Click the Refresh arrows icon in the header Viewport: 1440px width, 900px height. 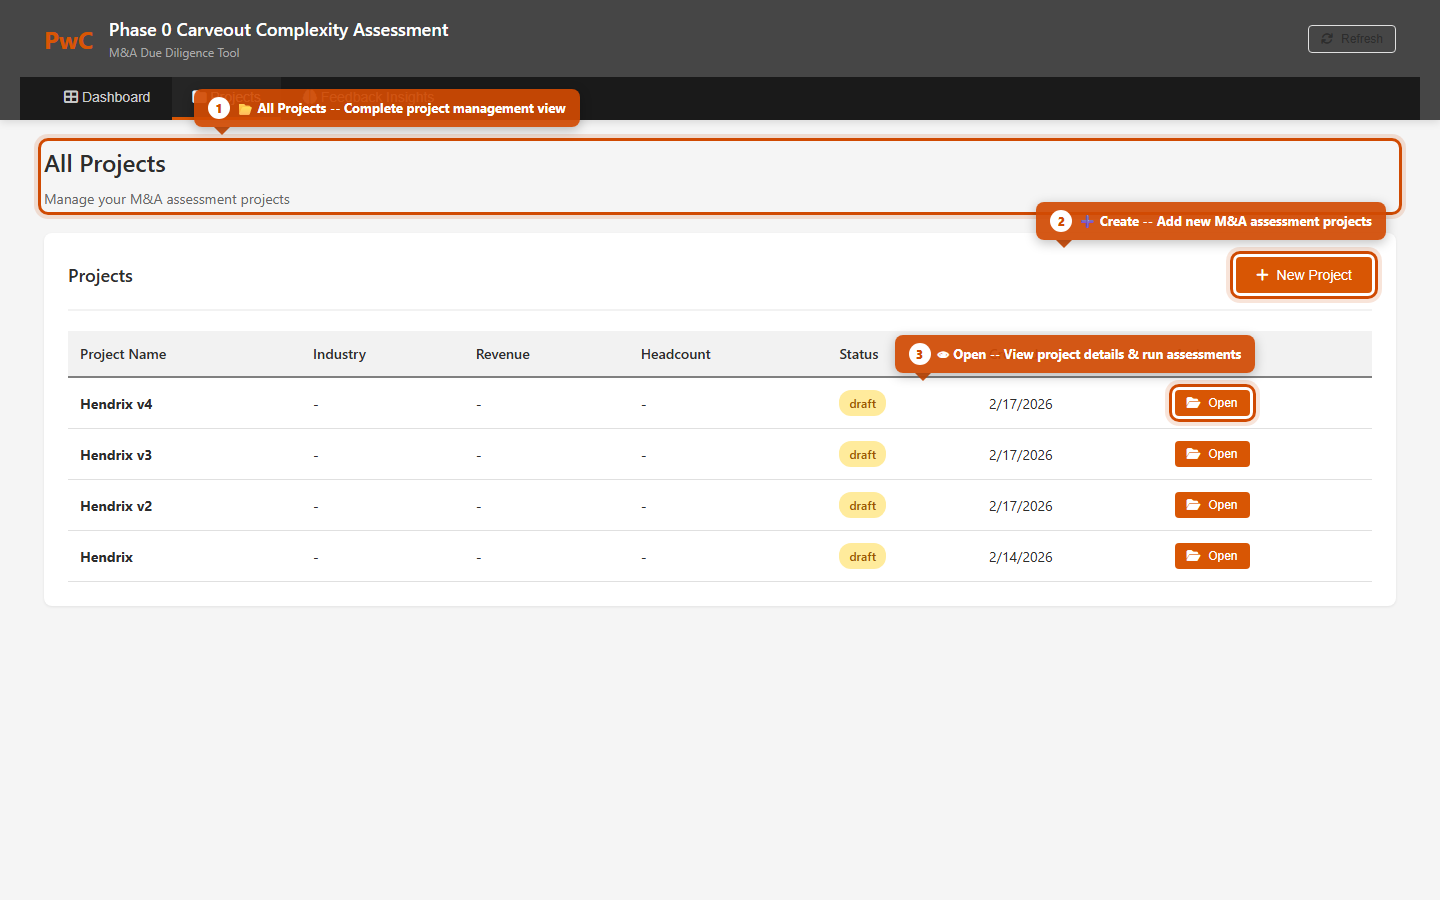tap(1327, 39)
